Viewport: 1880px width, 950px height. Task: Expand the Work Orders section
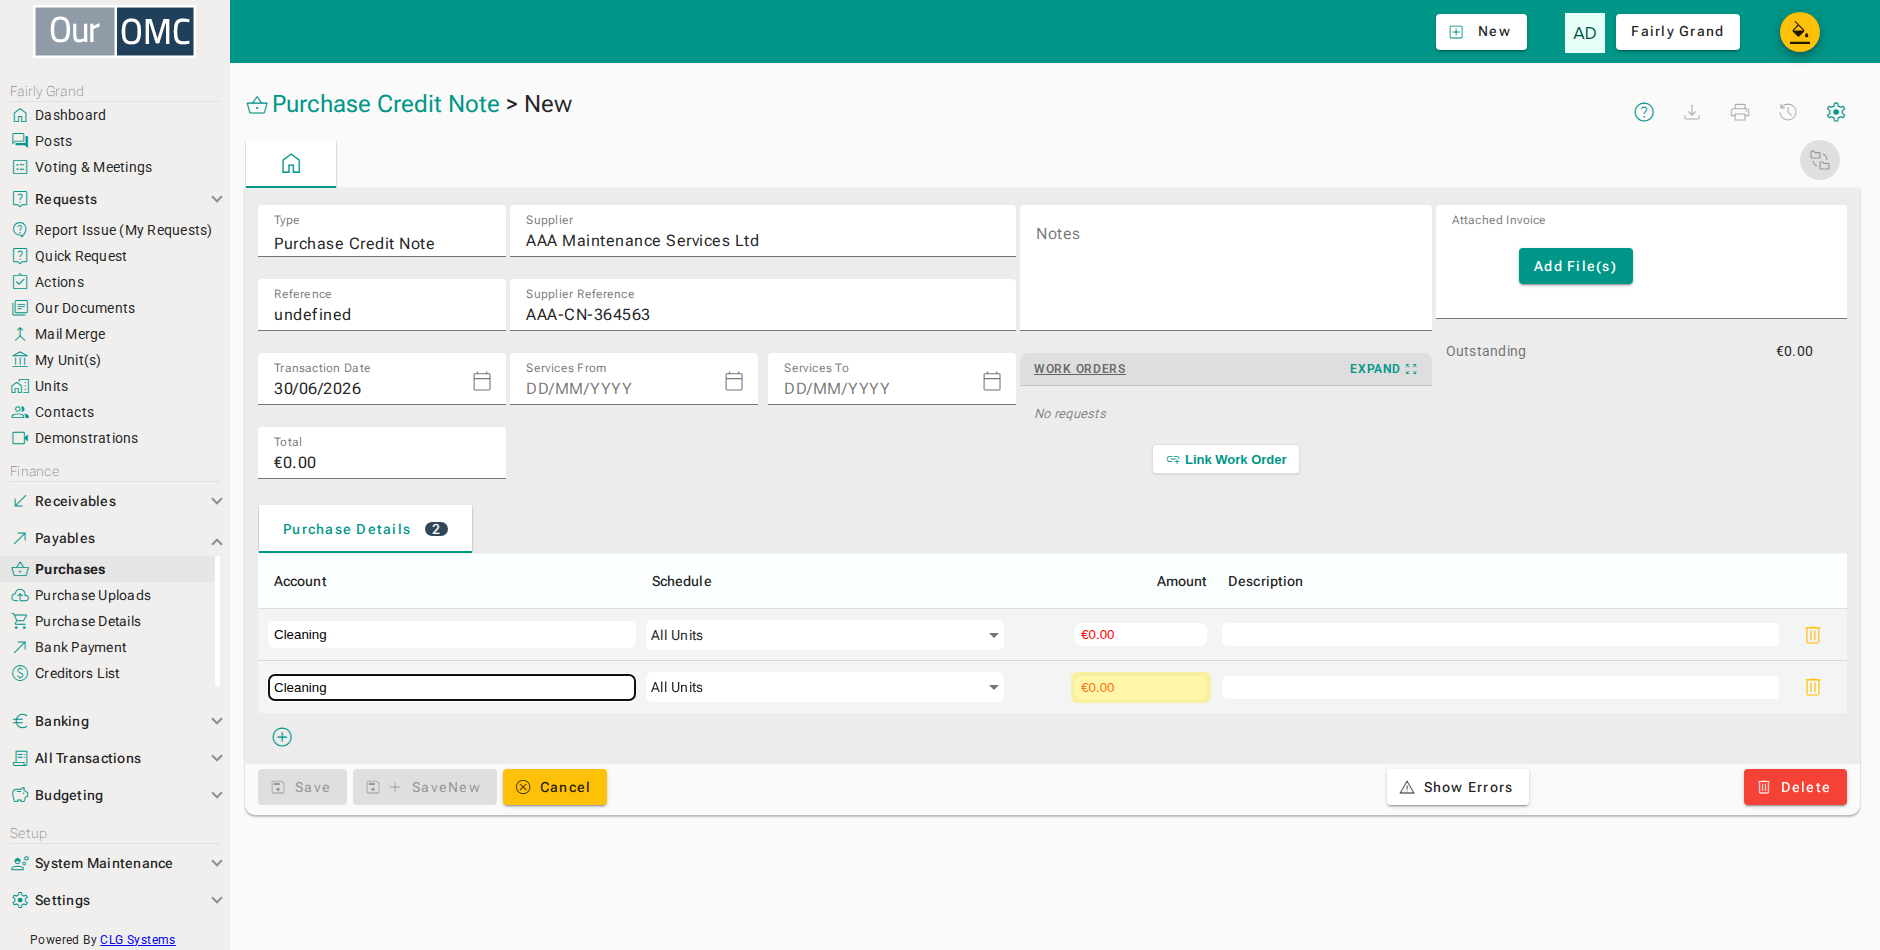(x=1383, y=369)
